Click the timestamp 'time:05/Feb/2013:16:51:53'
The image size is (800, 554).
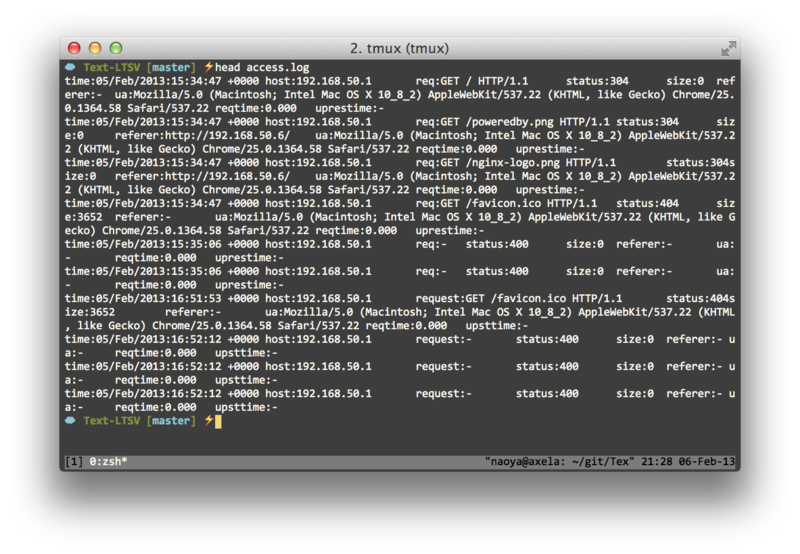143,298
